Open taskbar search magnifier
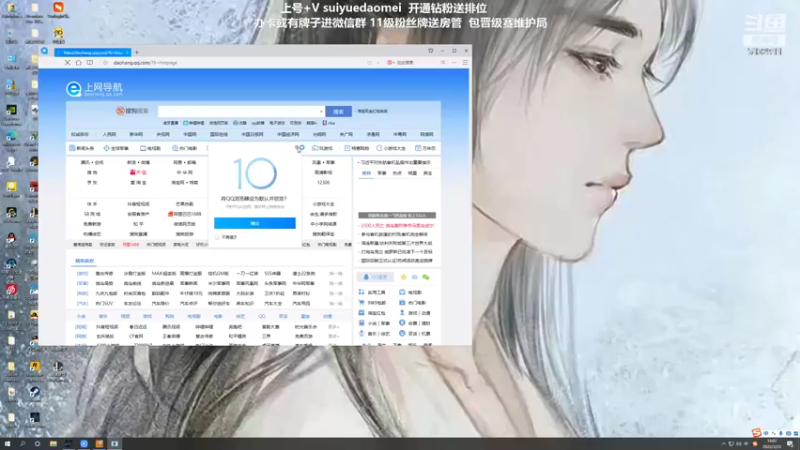 [x=22, y=444]
